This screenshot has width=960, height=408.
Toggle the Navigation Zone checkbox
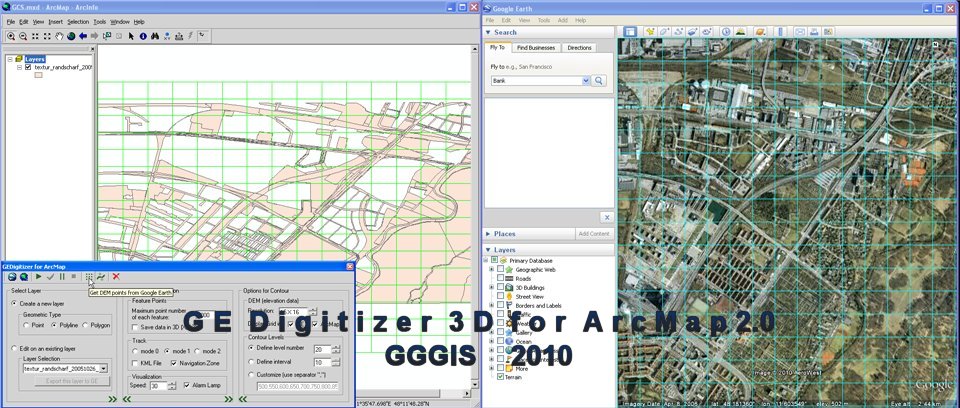174,364
